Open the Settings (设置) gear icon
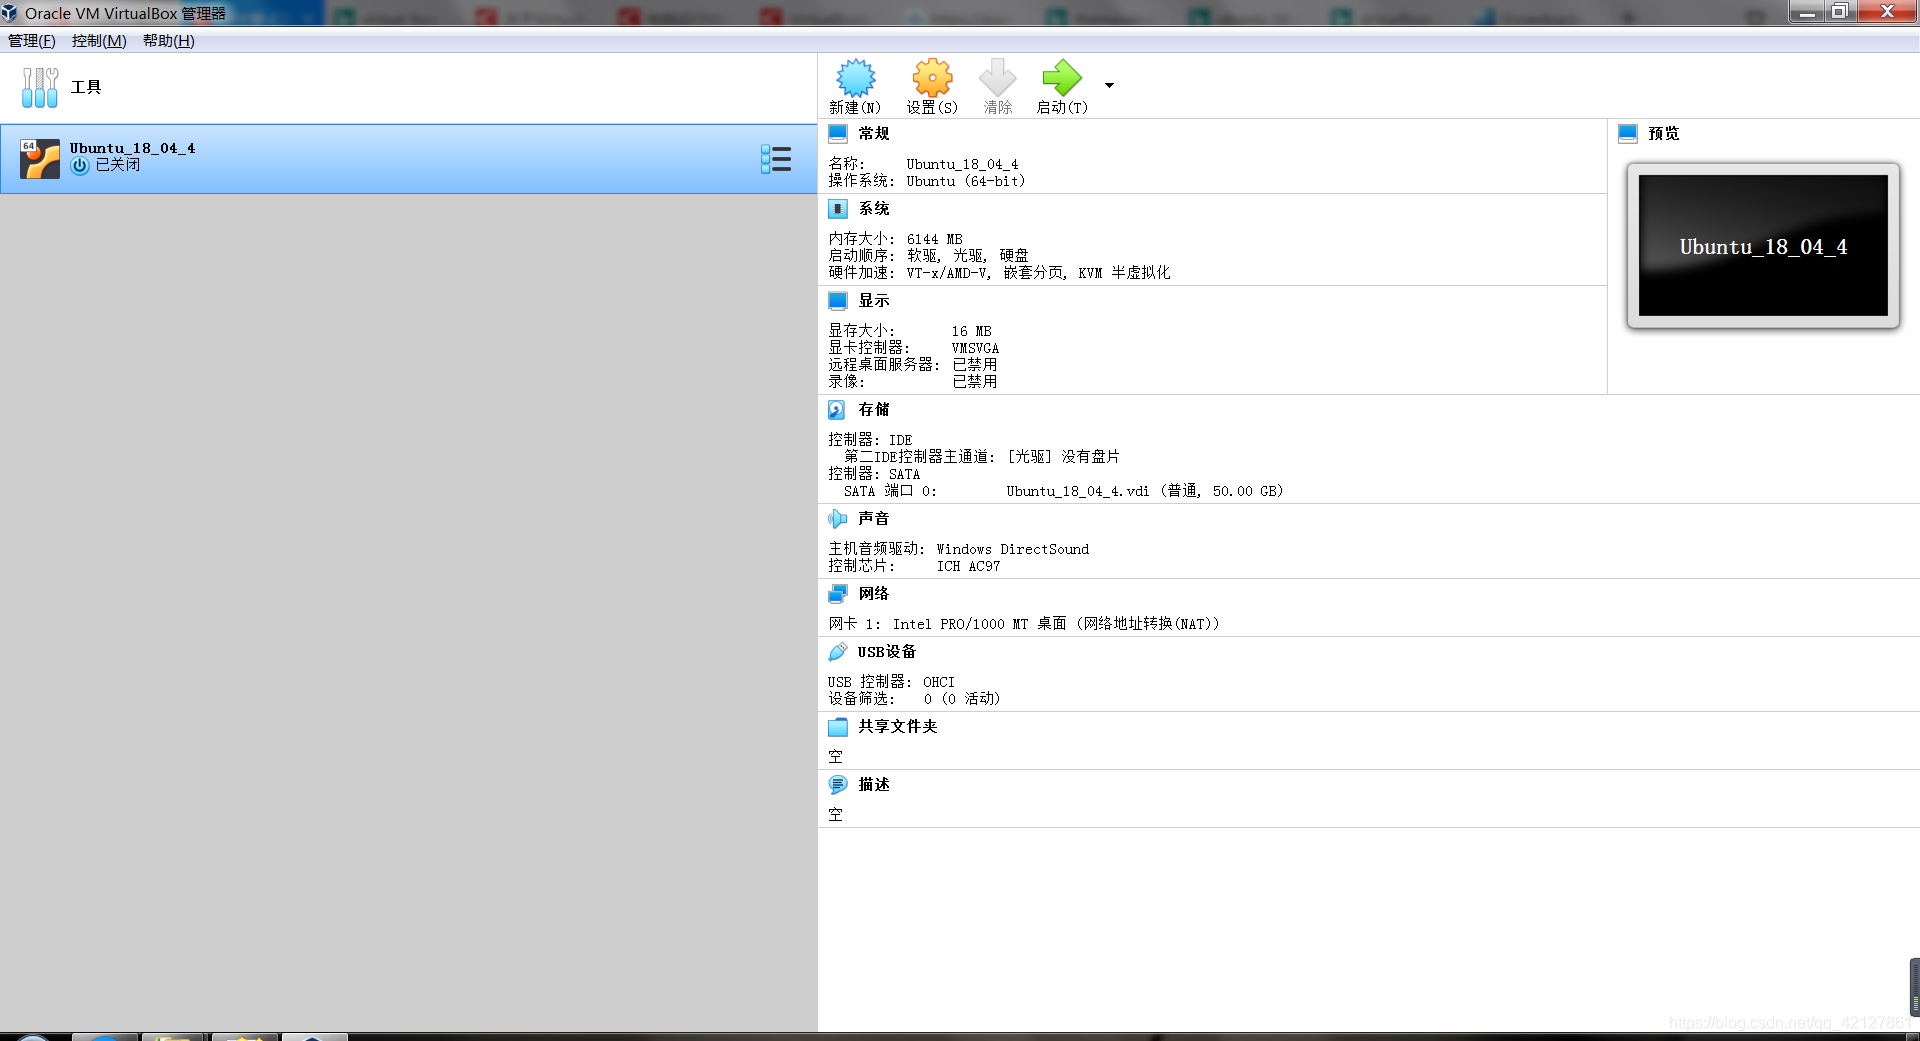 click(x=932, y=78)
